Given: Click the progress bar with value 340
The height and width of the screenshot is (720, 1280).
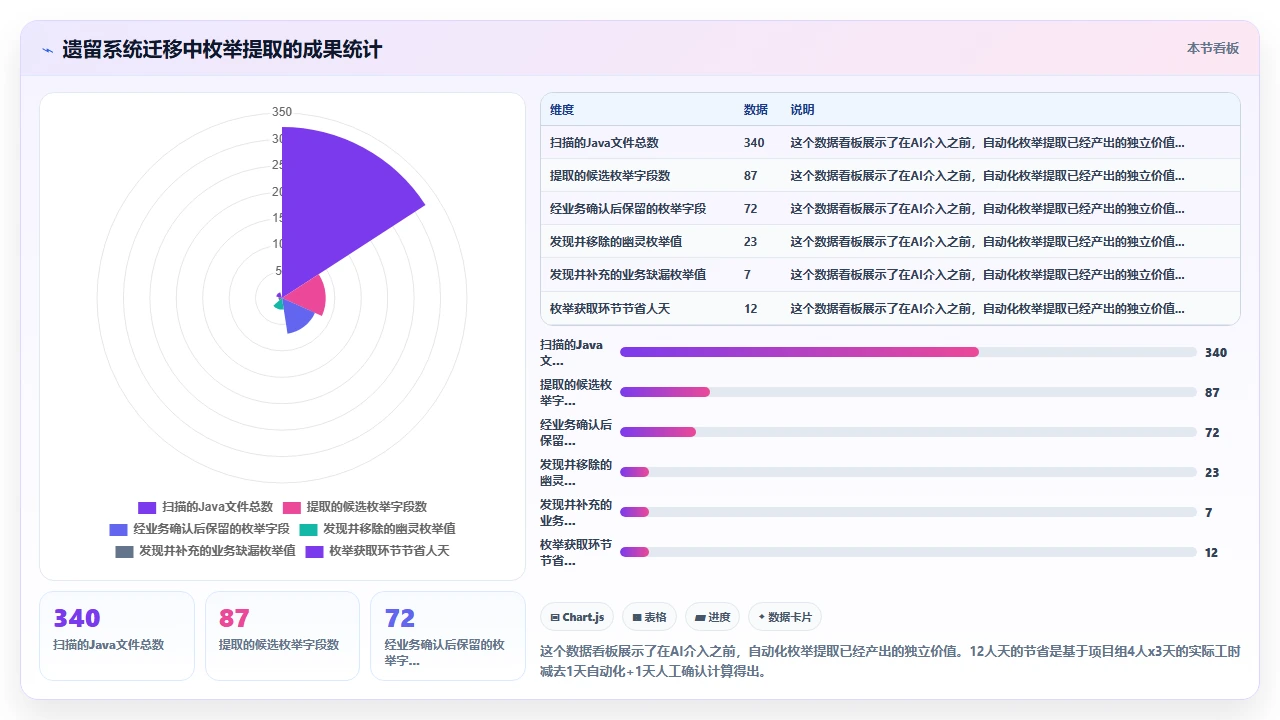Looking at the screenshot, I should coord(908,352).
